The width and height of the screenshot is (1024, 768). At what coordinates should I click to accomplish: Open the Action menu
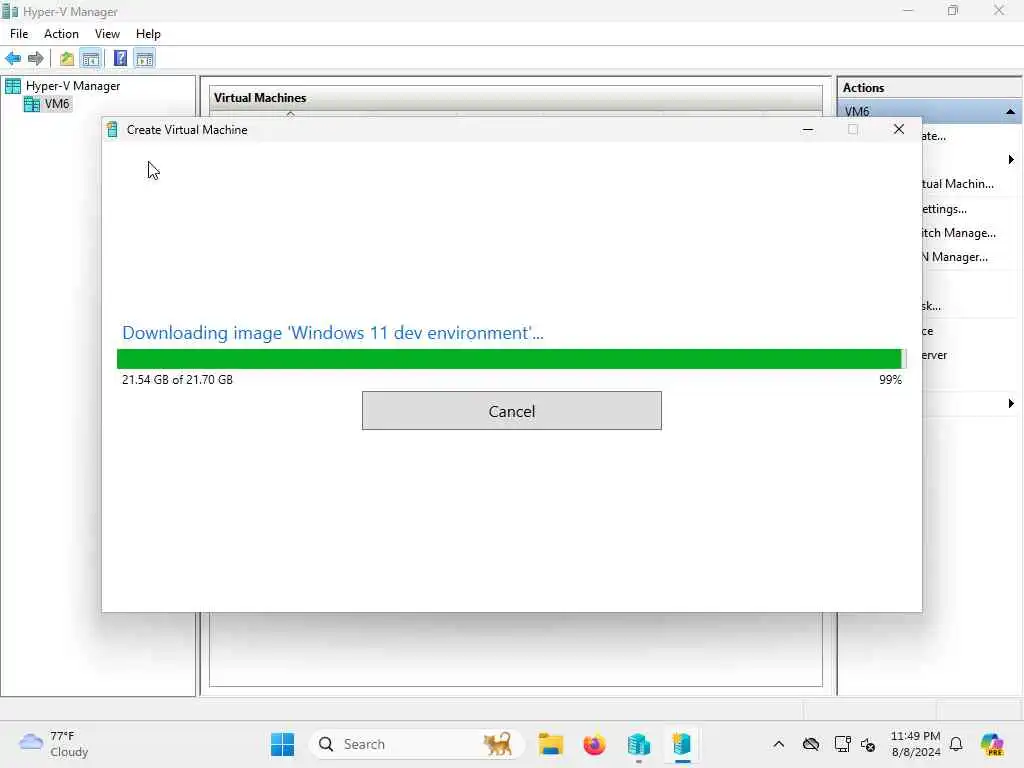[x=61, y=34]
